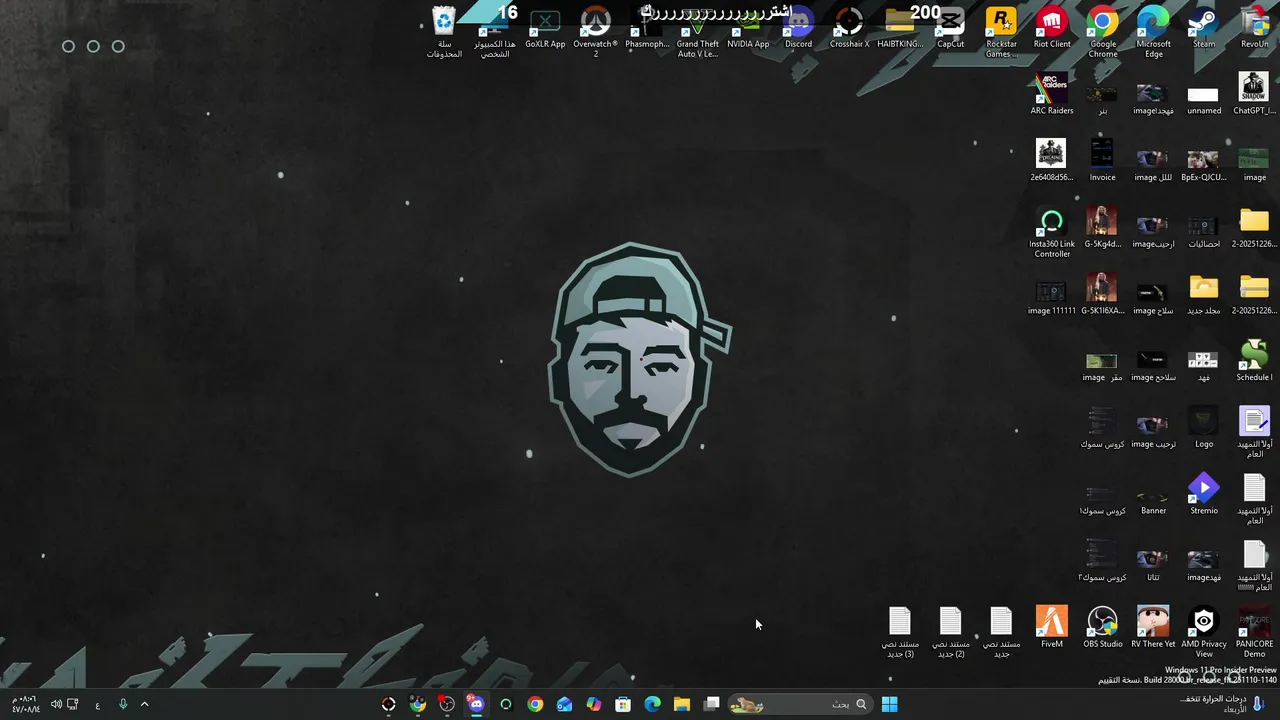Select the Invoice file on the desktop
Screen dimensions: 1280x720
1102,161
